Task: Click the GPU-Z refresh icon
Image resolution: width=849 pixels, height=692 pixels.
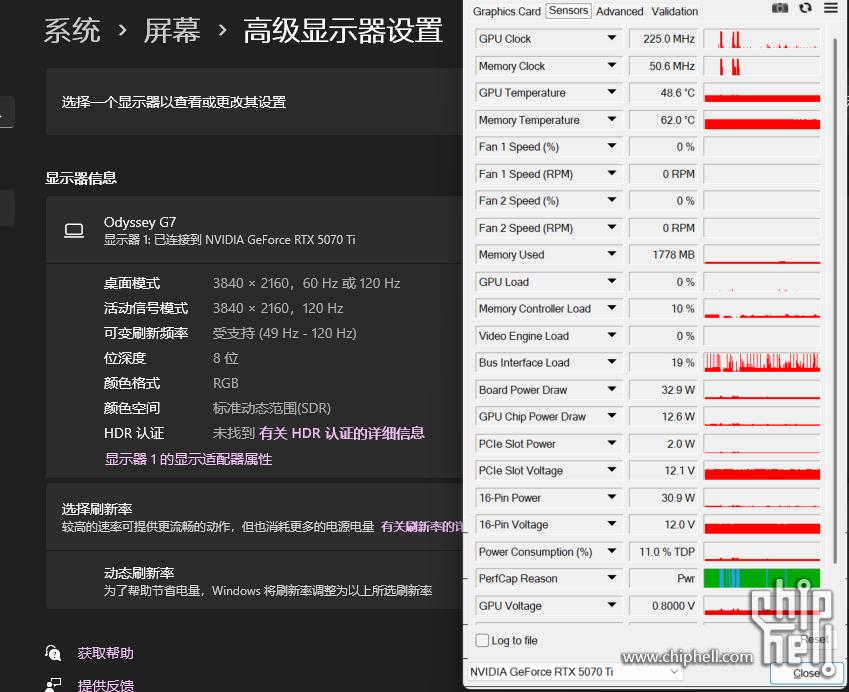Action: click(x=805, y=8)
